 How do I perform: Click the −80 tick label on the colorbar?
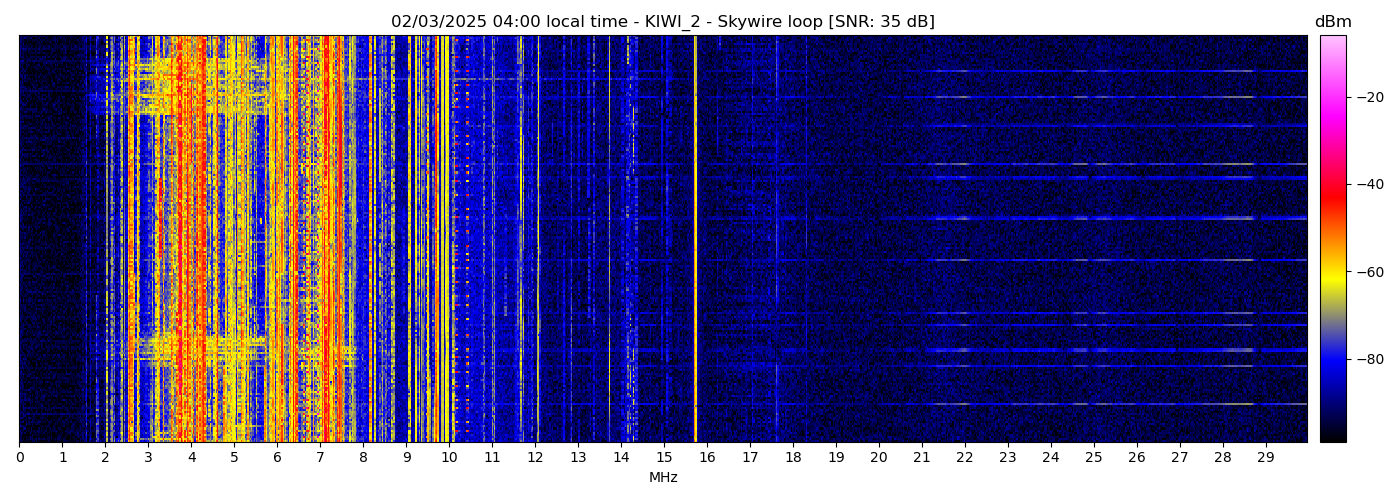pyautogui.click(x=1370, y=359)
